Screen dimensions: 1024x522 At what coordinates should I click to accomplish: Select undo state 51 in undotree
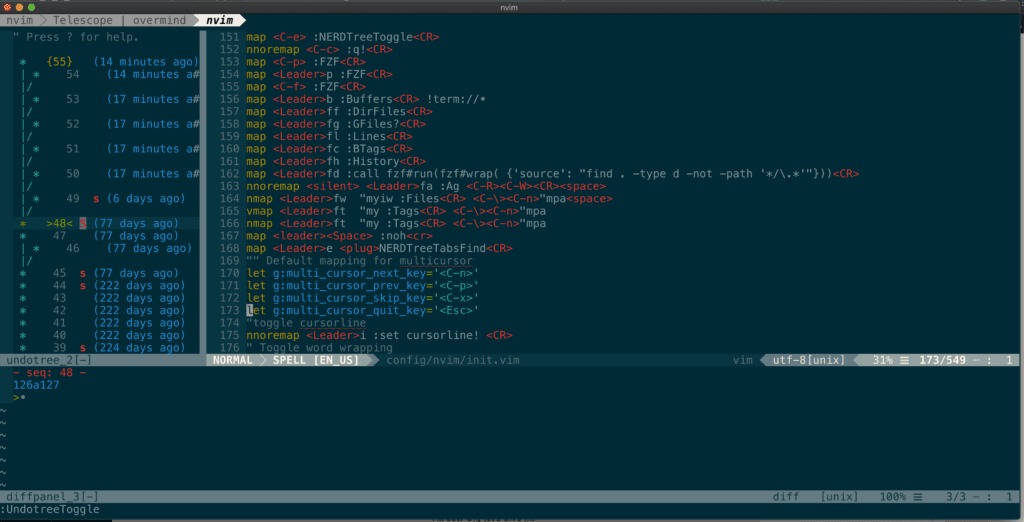72,149
